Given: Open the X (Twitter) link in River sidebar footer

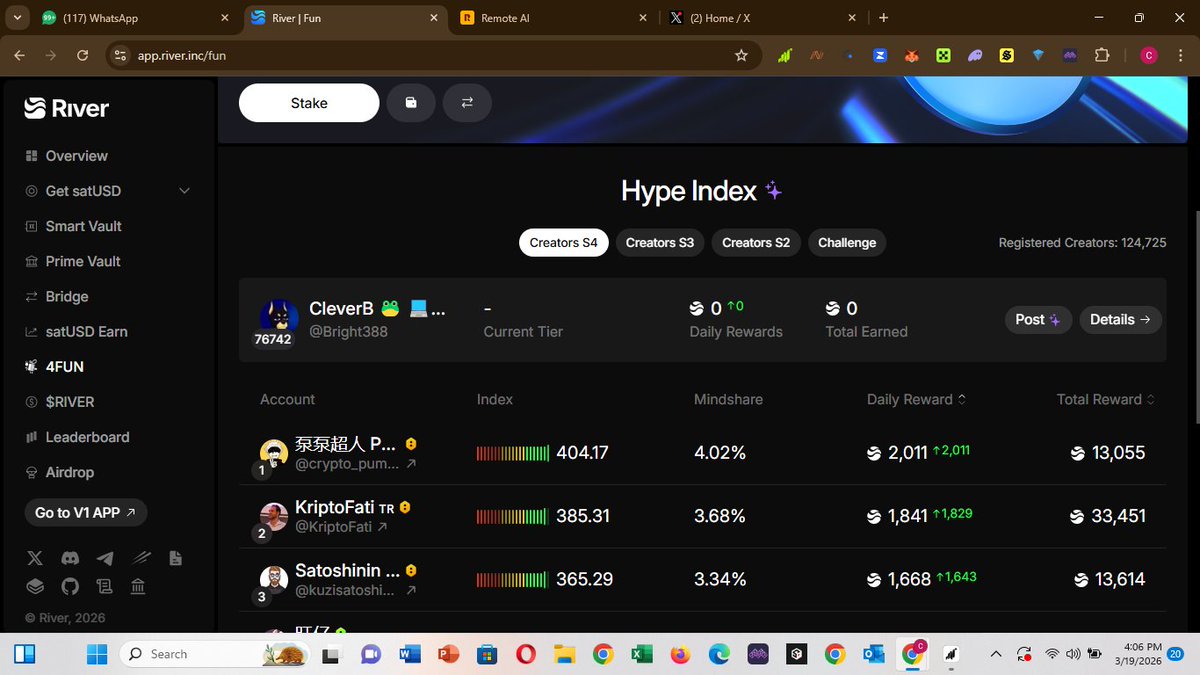Looking at the screenshot, I should click(x=35, y=558).
